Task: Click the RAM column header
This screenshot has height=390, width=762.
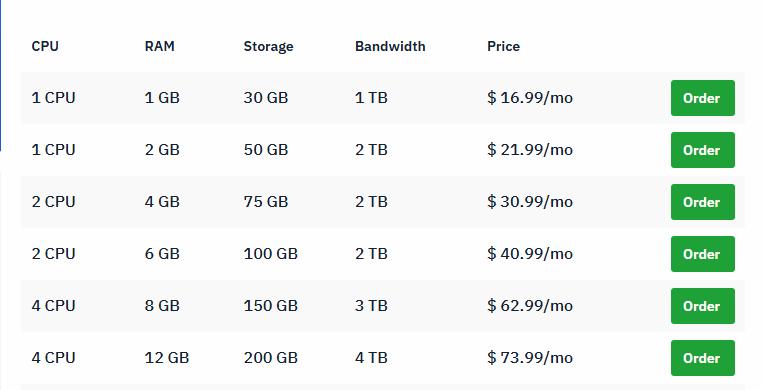Action: (x=159, y=47)
